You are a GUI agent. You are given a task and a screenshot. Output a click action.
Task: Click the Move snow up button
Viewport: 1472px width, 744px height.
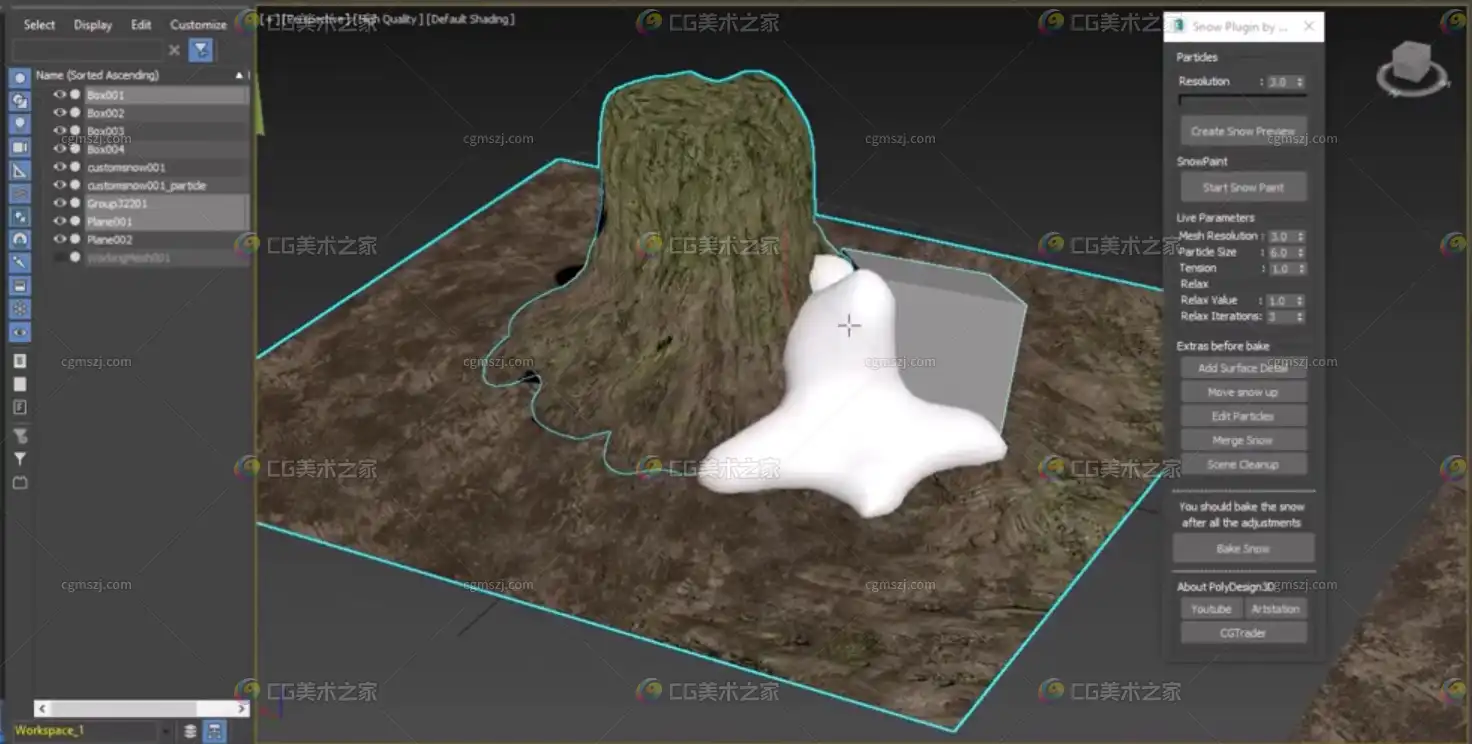tap(1243, 392)
